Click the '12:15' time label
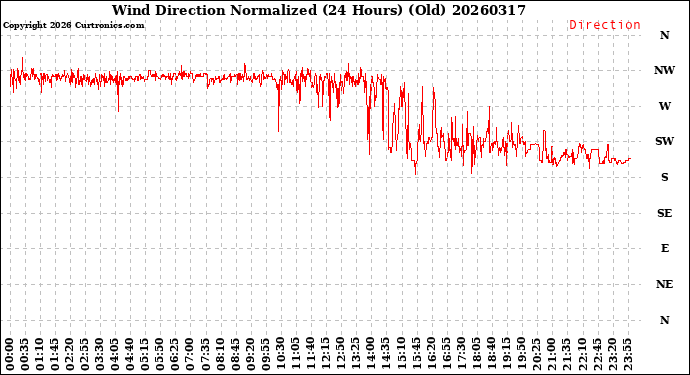 tap(326, 354)
